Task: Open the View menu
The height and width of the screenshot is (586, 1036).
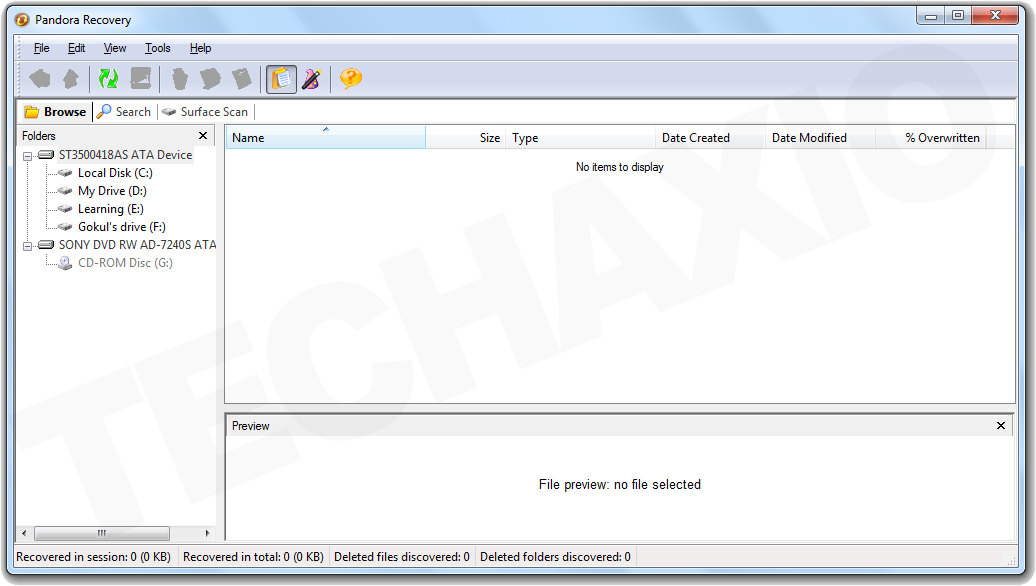Action: 114,47
